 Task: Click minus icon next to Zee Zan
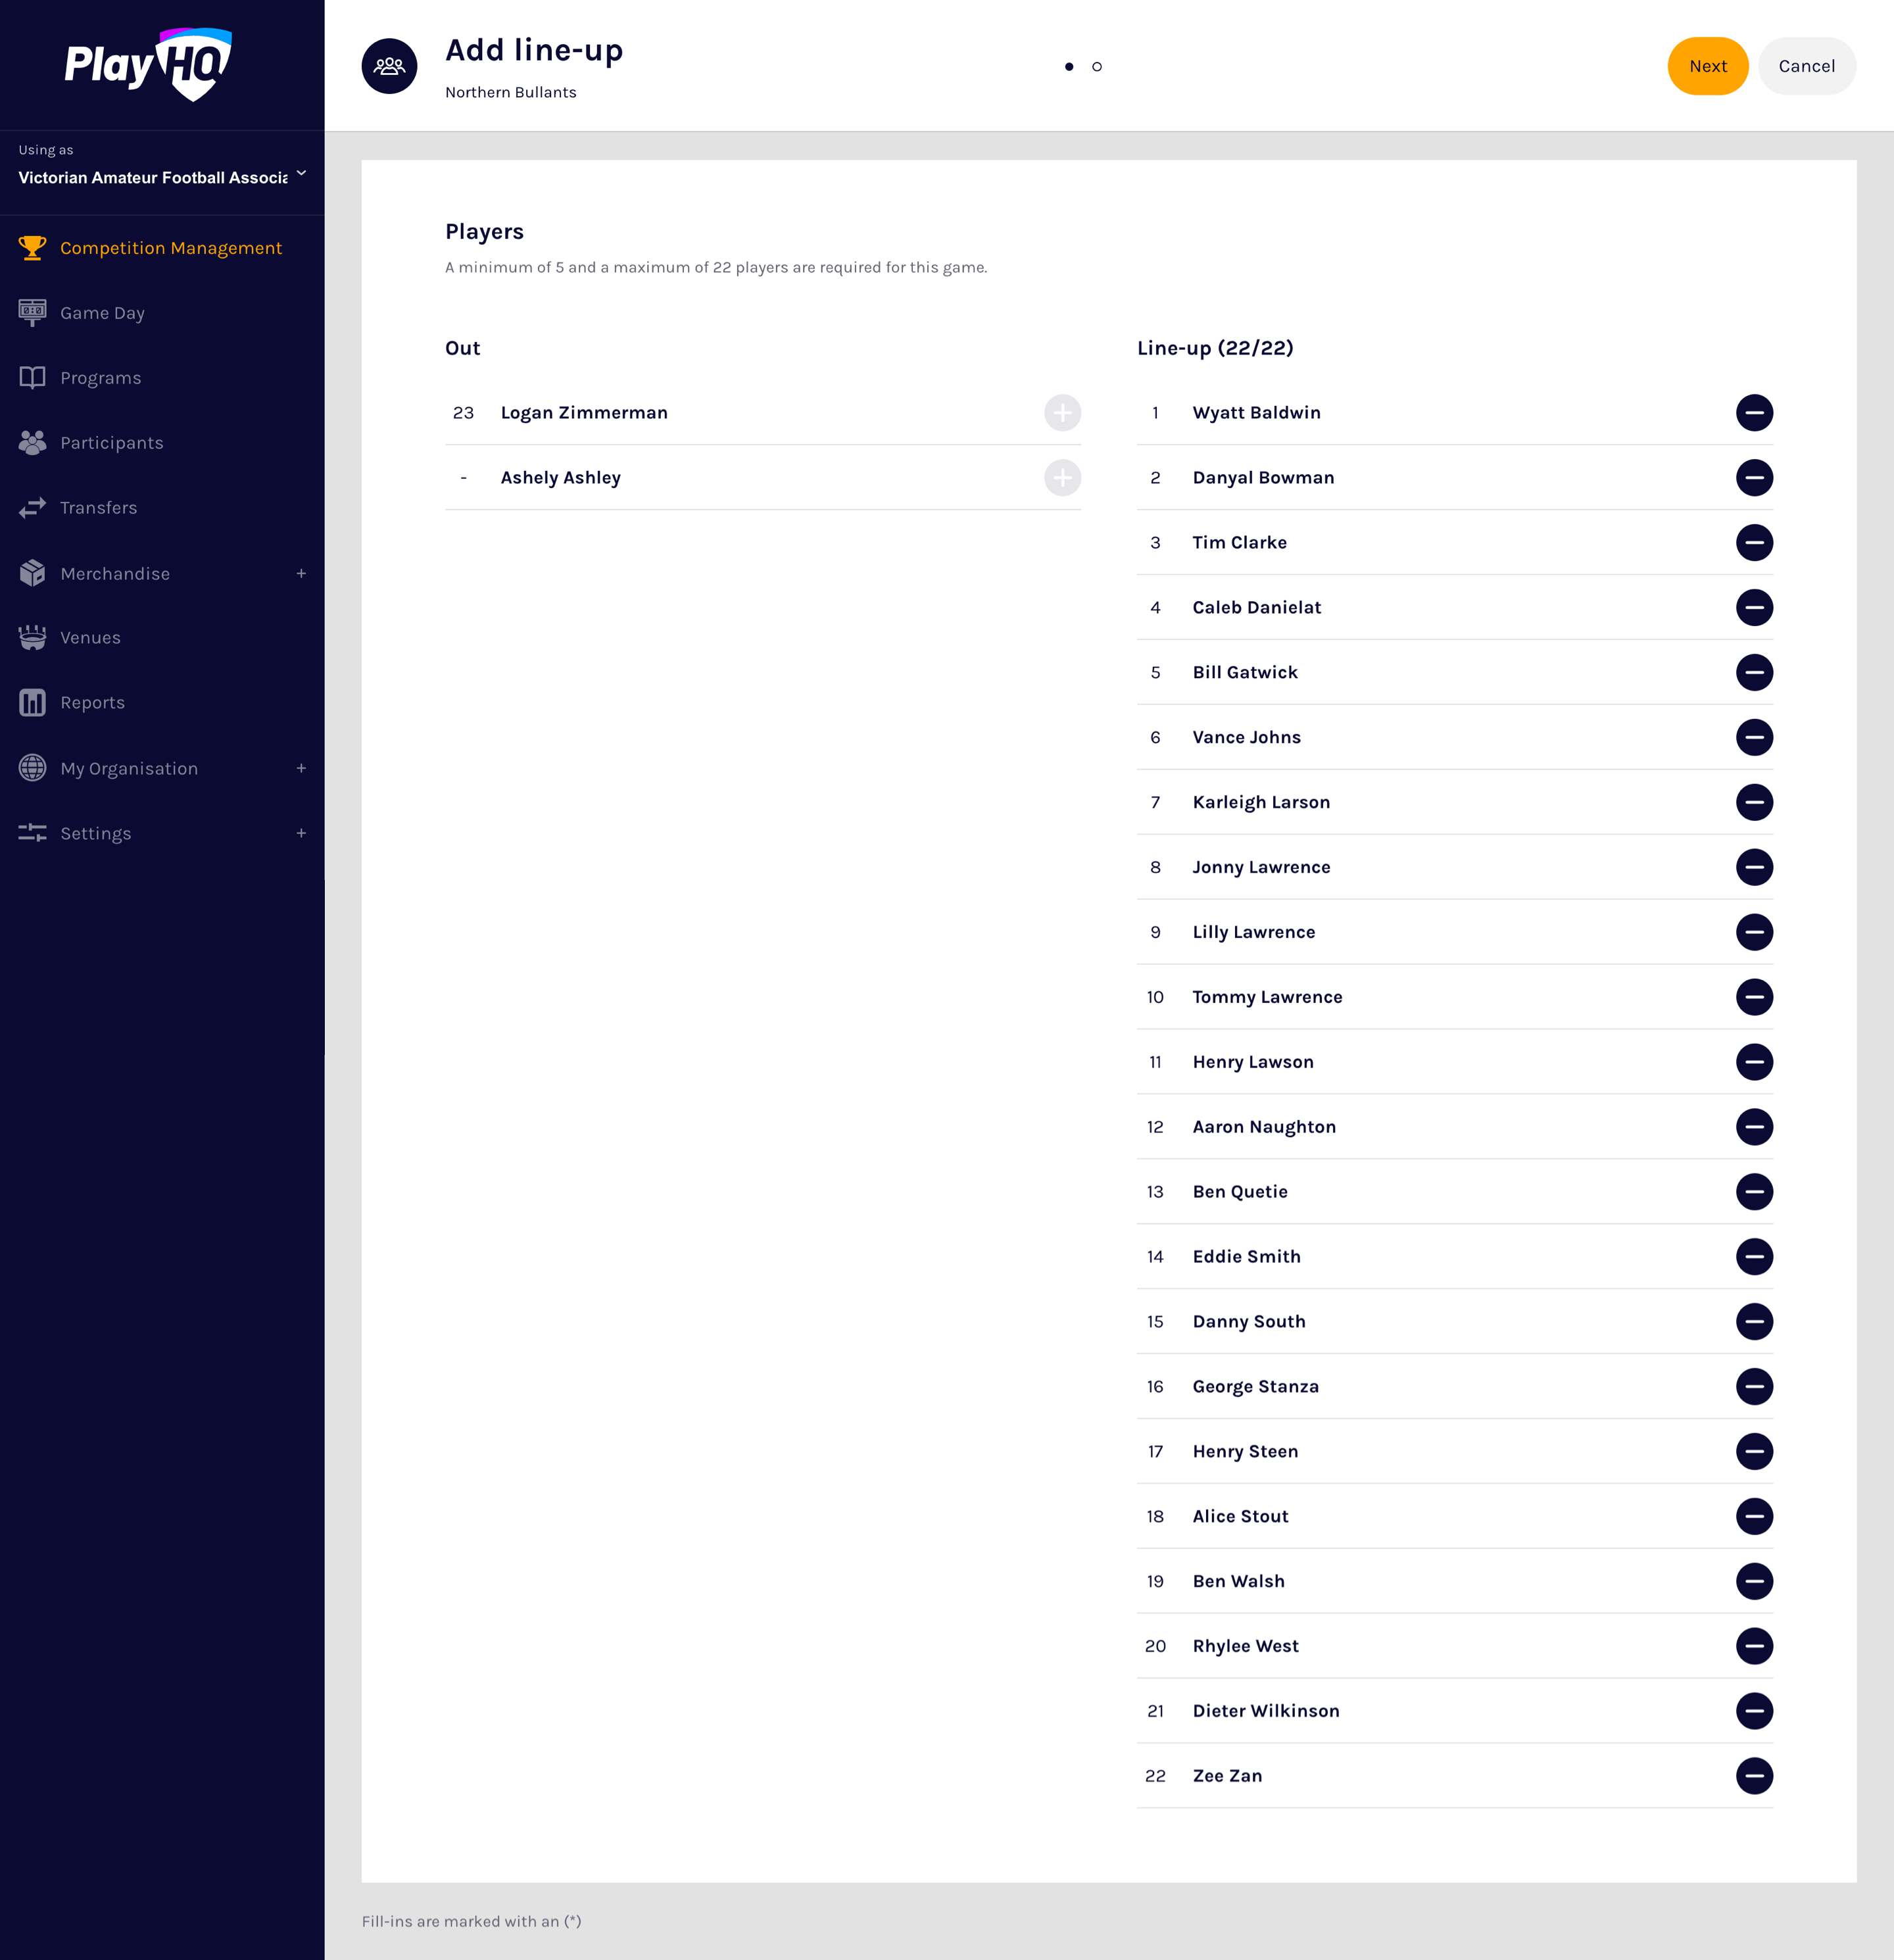coord(1754,1776)
